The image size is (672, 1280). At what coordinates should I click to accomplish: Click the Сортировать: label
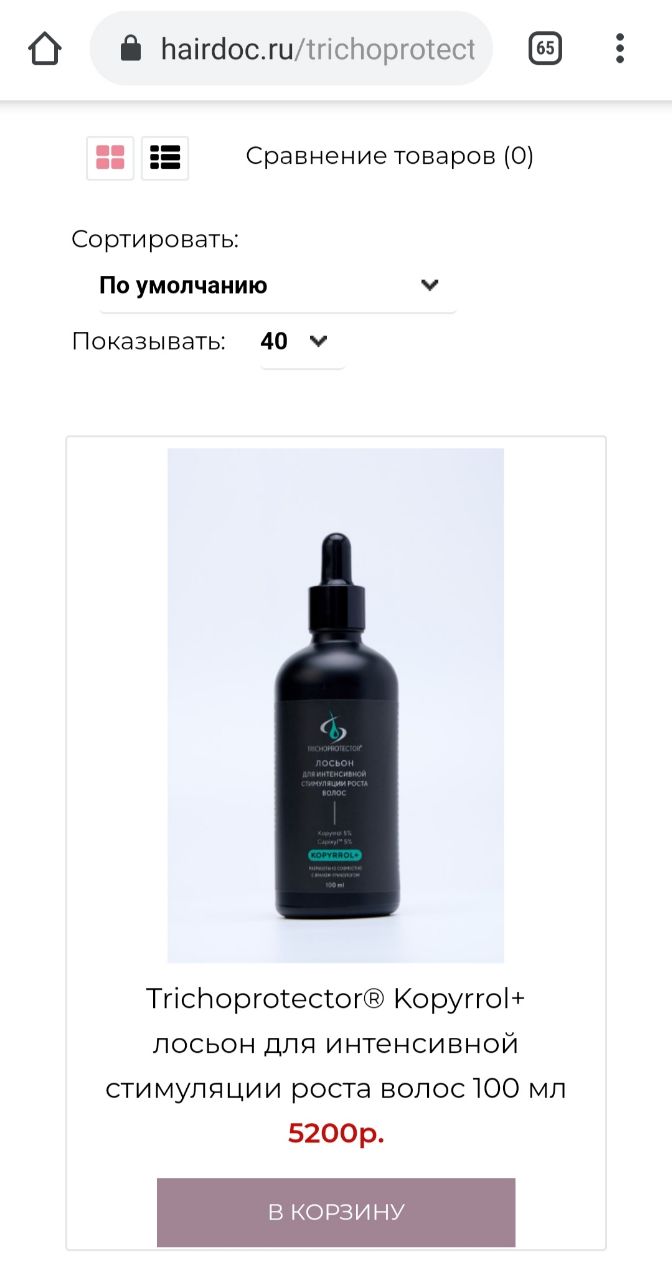(156, 240)
